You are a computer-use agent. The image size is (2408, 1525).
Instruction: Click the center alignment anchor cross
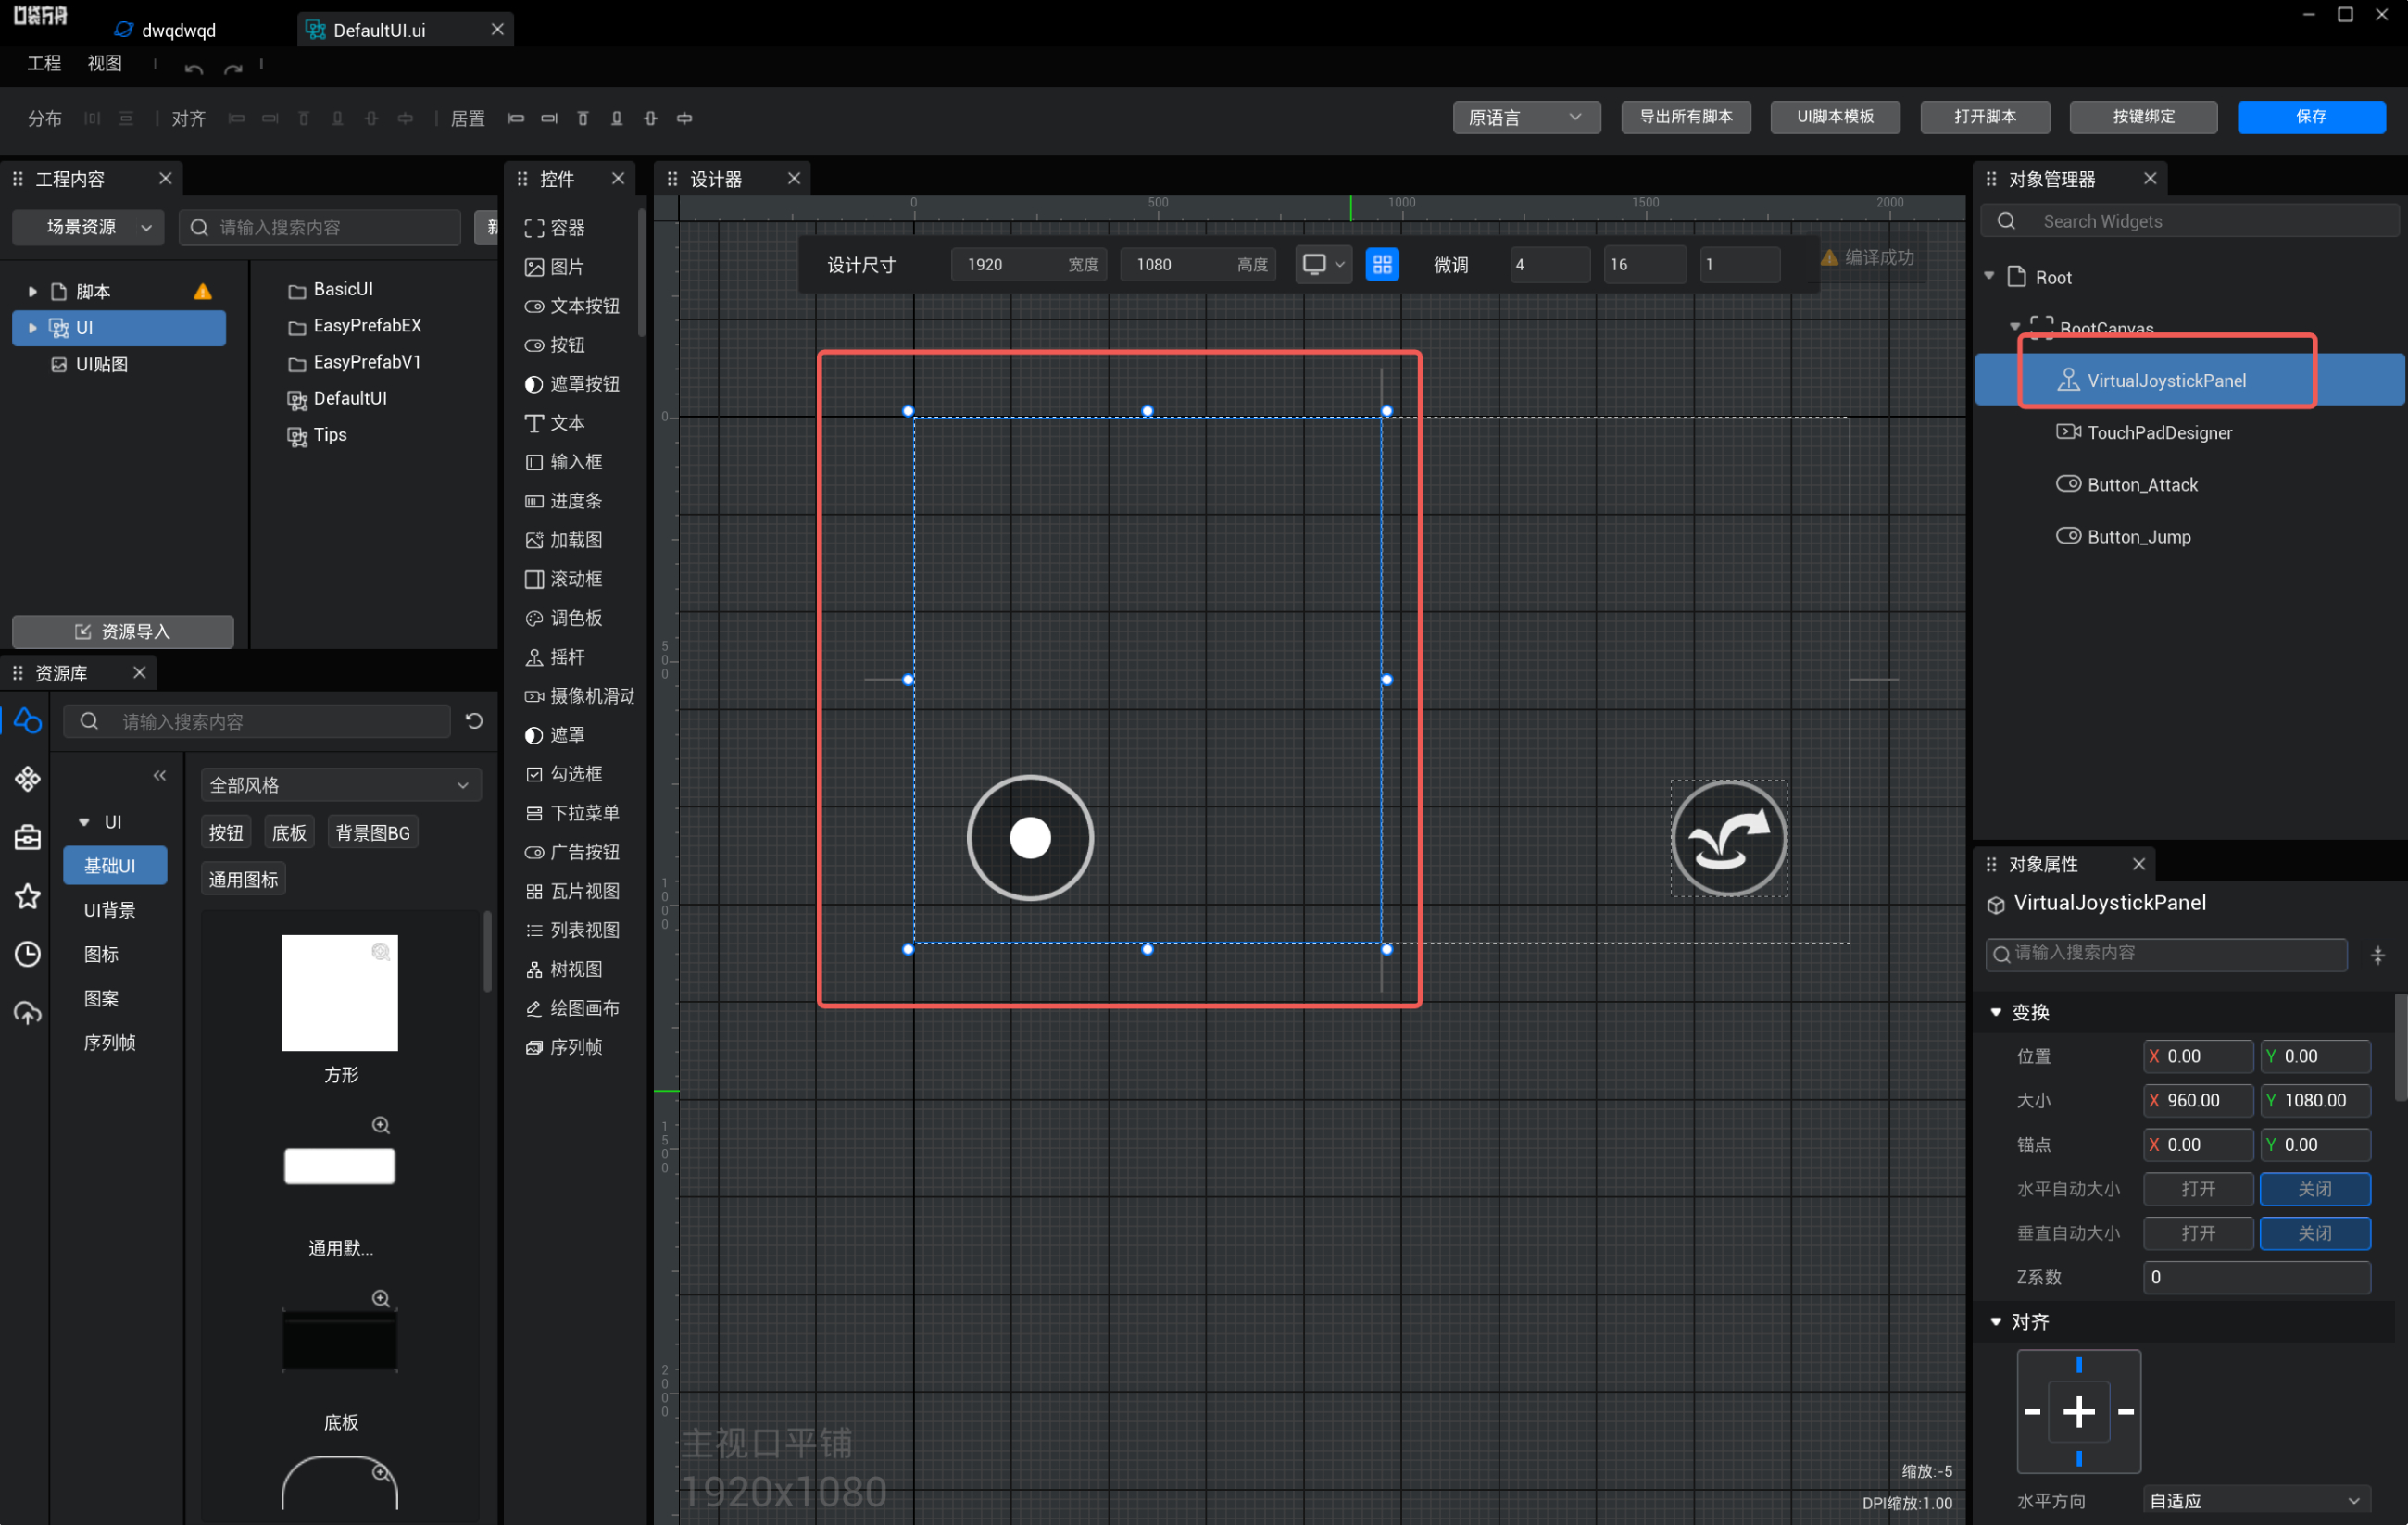(x=2078, y=1412)
